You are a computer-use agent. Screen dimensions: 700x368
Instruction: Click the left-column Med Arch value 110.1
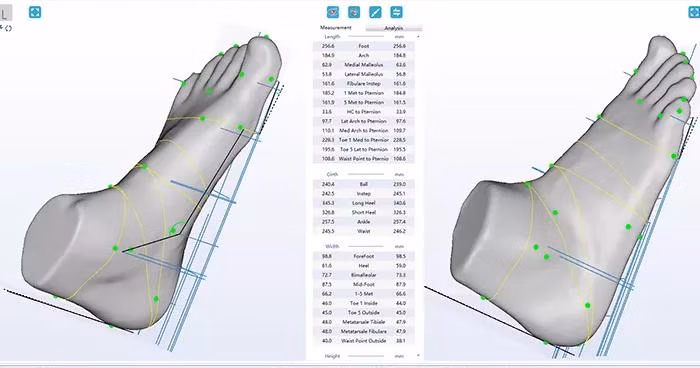(328, 130)
